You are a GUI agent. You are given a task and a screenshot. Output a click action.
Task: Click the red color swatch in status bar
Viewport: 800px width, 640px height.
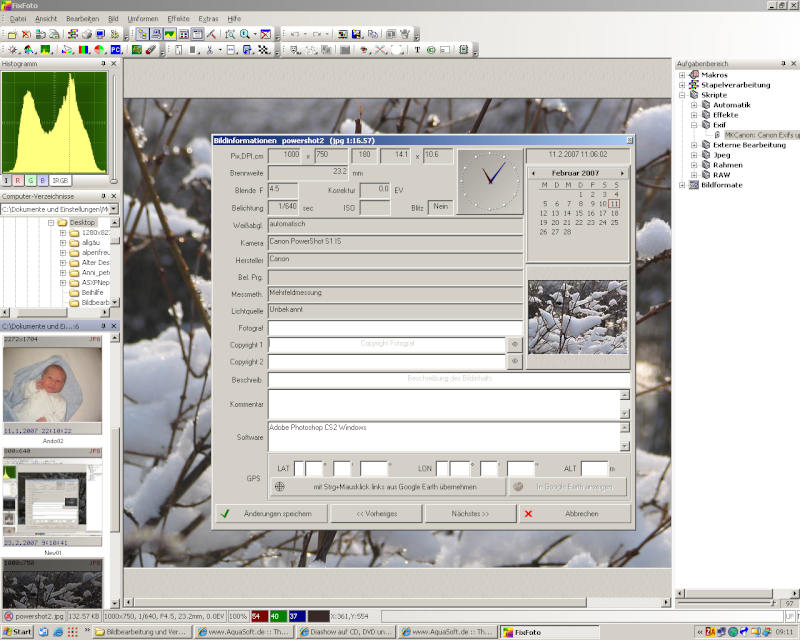click(x=259, y=616)
